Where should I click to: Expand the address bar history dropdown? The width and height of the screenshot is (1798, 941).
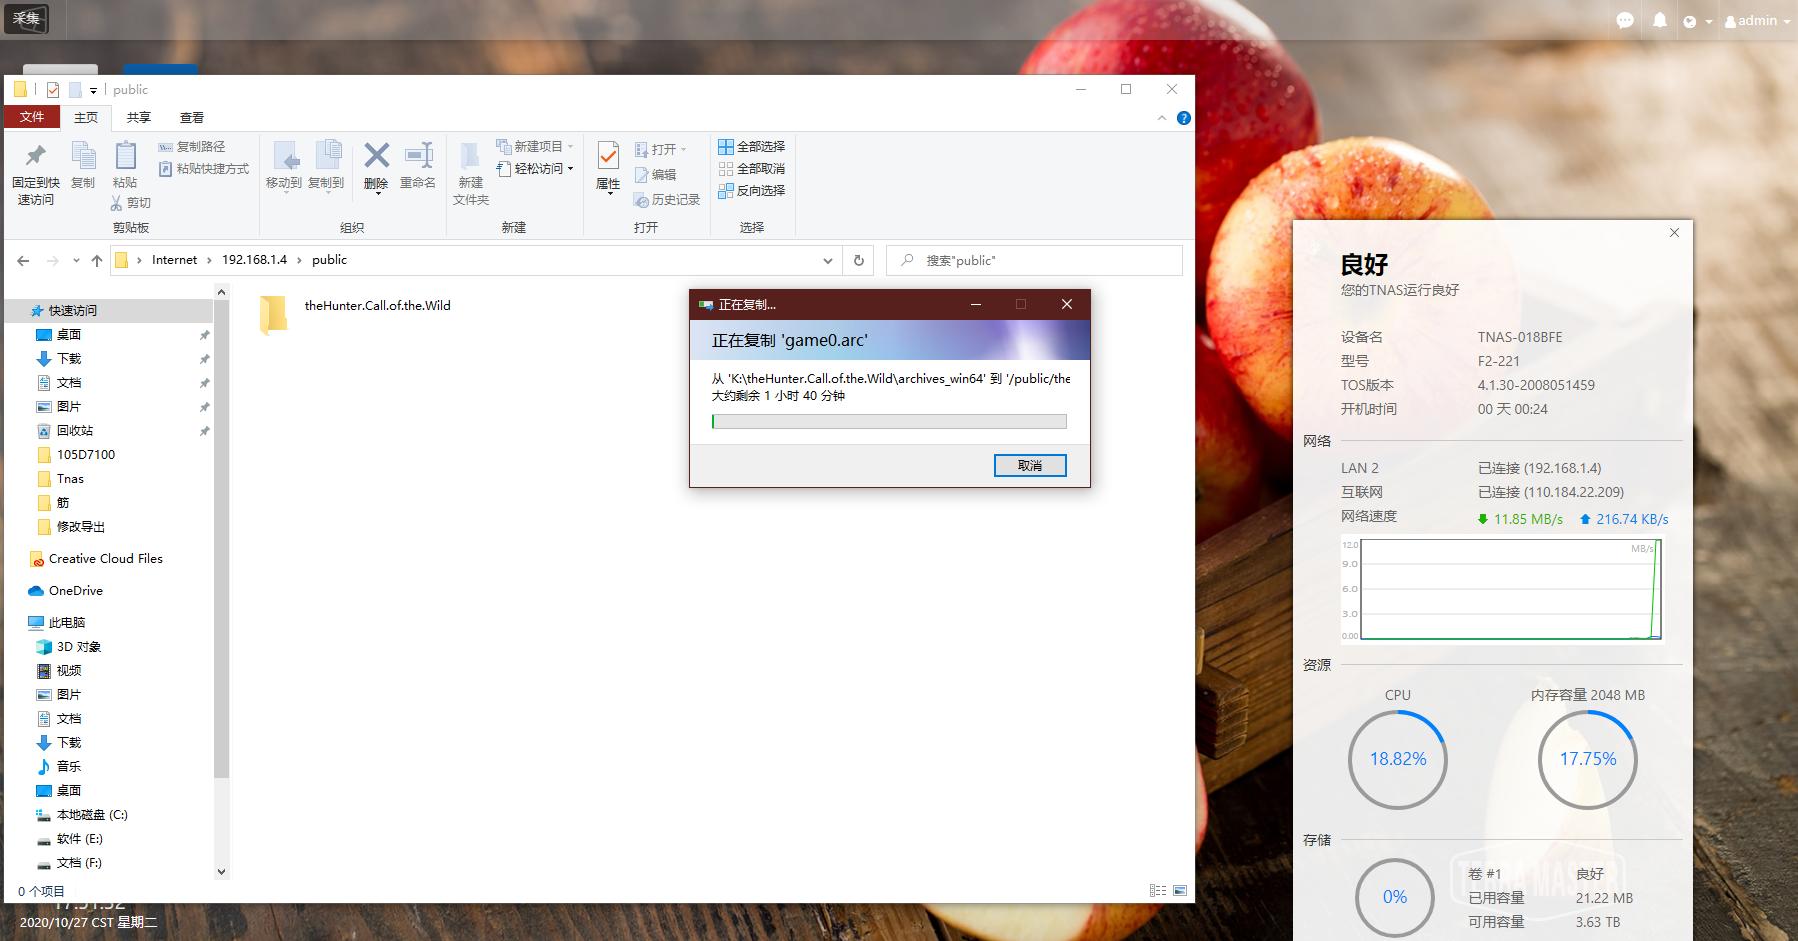(827, 260)
